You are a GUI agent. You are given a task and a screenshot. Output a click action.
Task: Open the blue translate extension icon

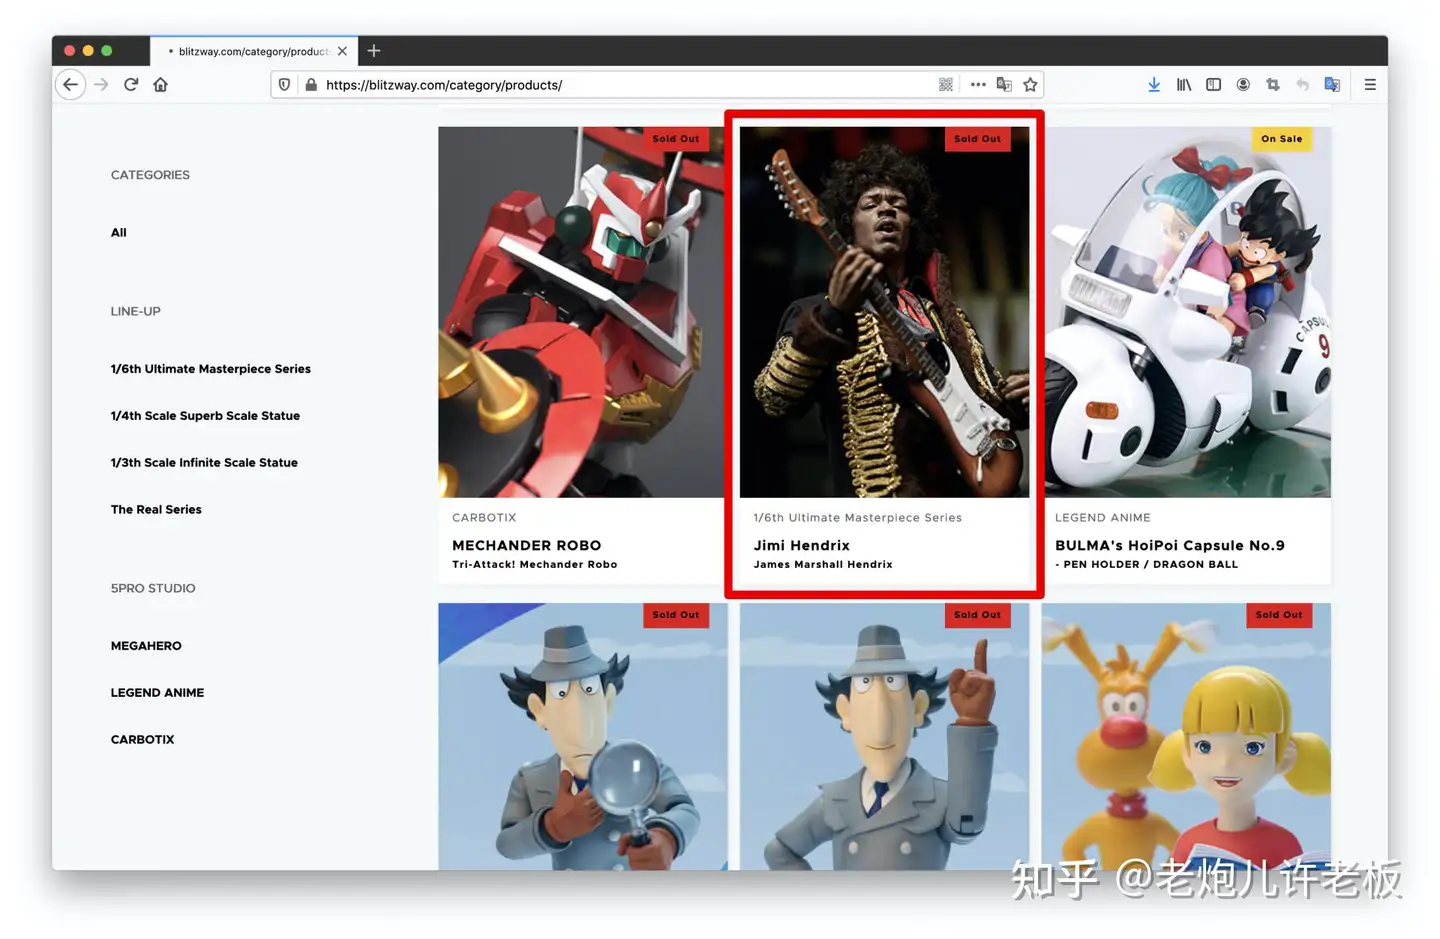coord(1332,85)
